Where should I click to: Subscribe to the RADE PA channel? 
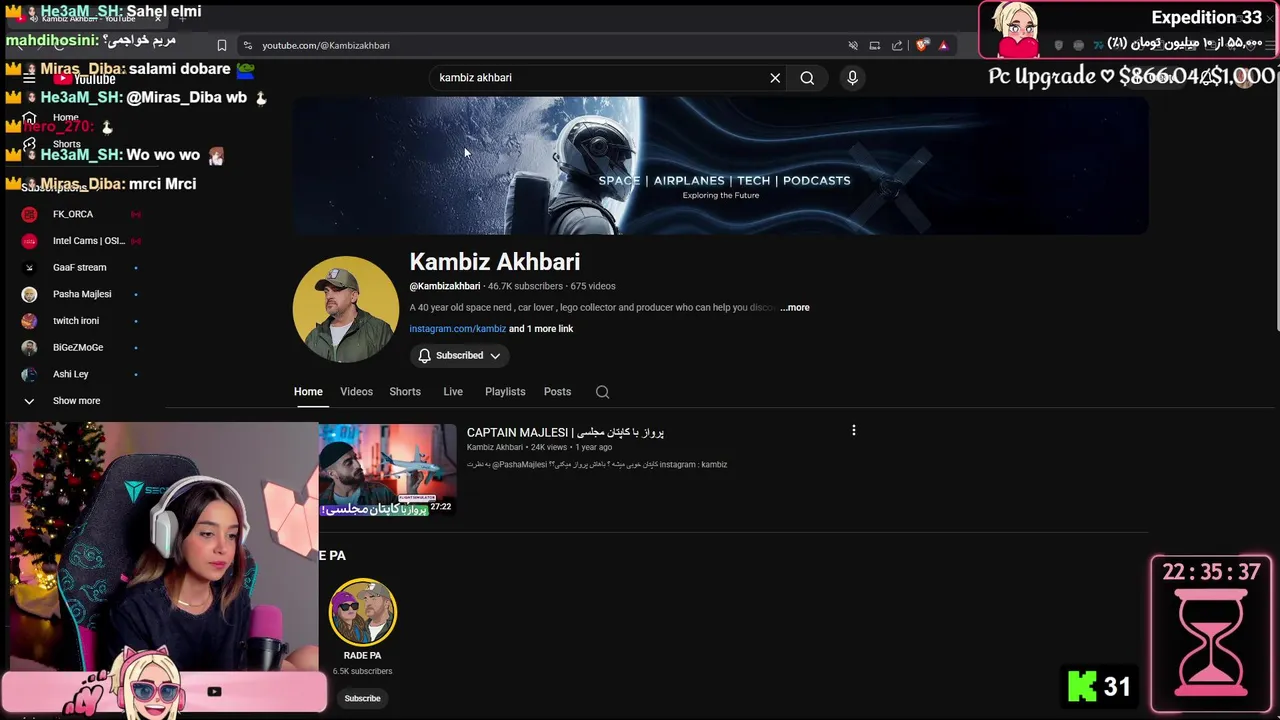[x=362, y=699]
